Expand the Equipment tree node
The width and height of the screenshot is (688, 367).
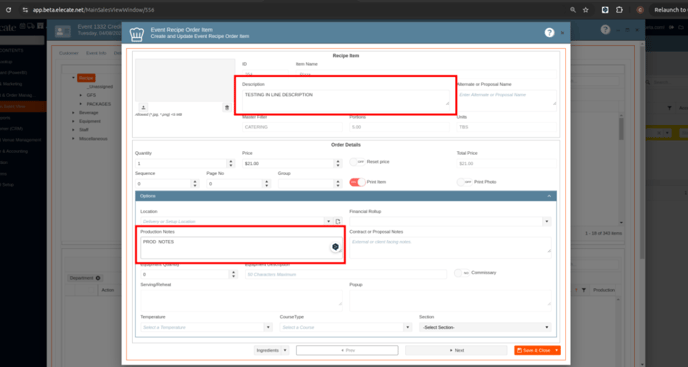[73, 121]
